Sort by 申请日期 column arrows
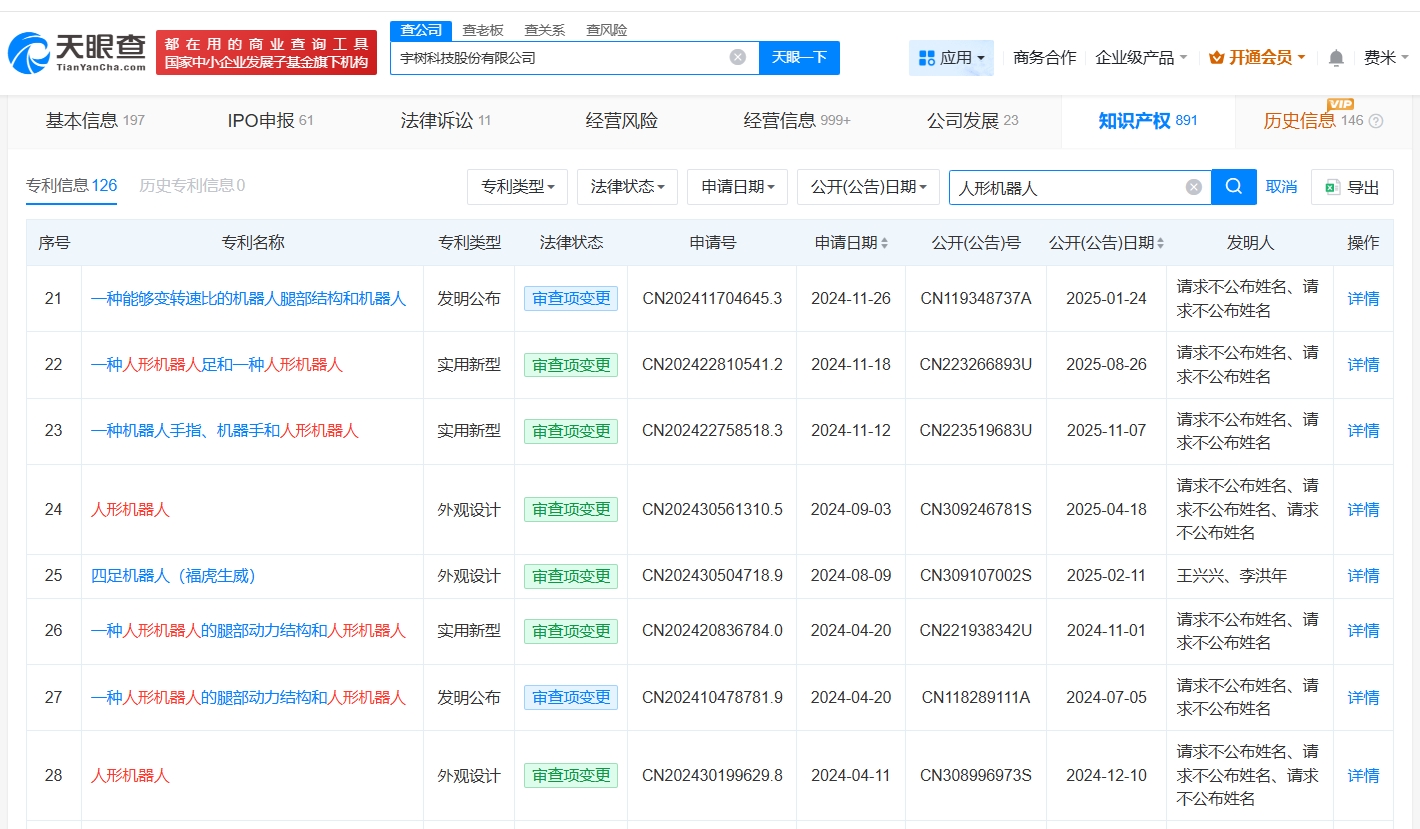Viewport: 1420px width, 829px height. (x=884, y=243)
